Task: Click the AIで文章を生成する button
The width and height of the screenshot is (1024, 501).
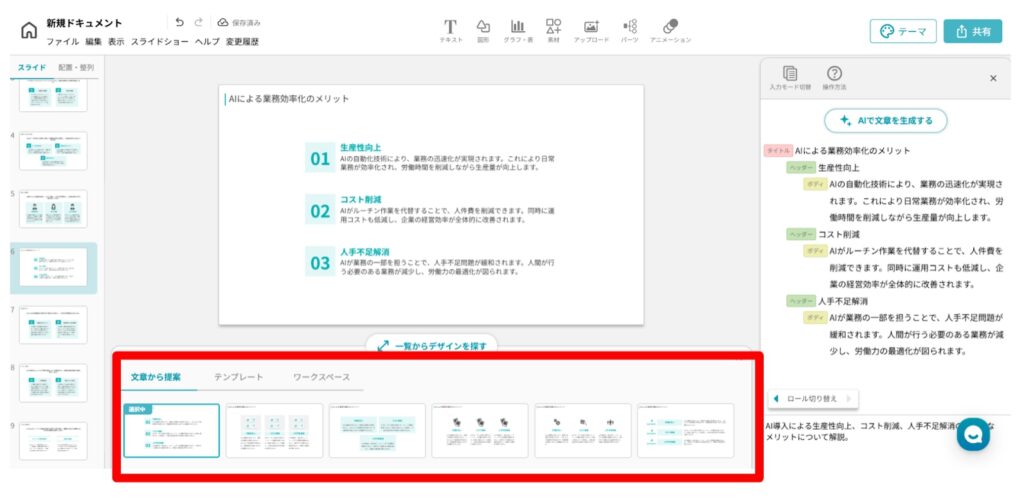Action: (x=885, y=120)
